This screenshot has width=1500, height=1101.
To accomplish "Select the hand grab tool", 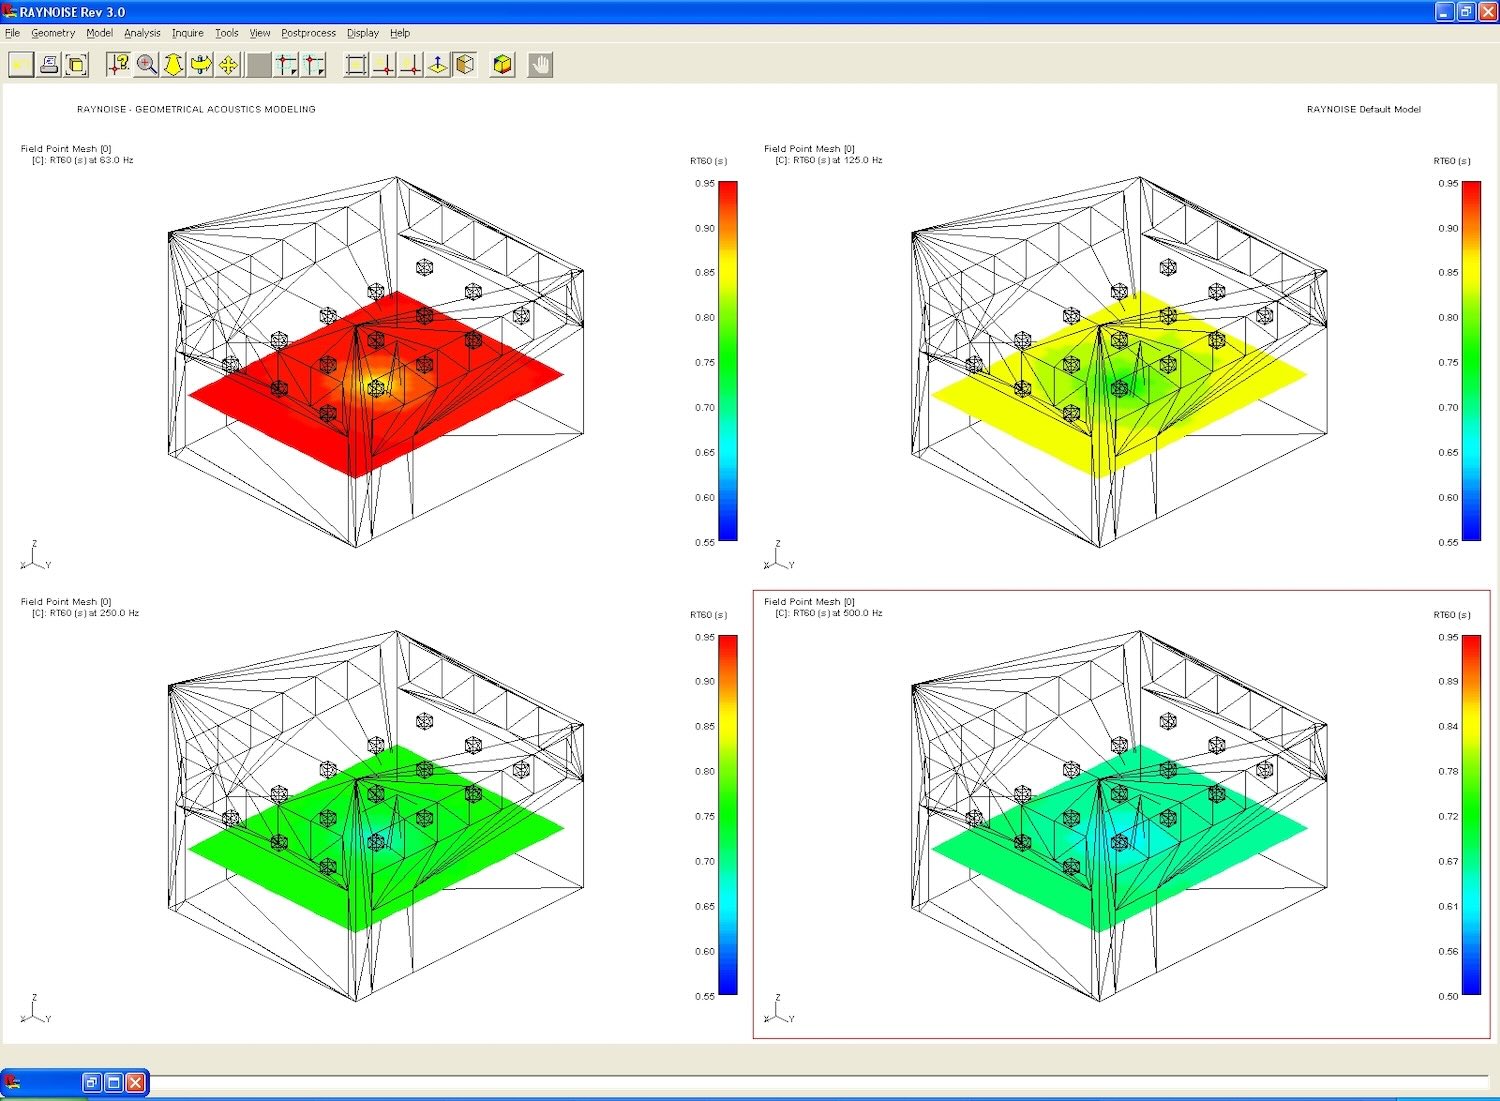I will tap(540, 65).
